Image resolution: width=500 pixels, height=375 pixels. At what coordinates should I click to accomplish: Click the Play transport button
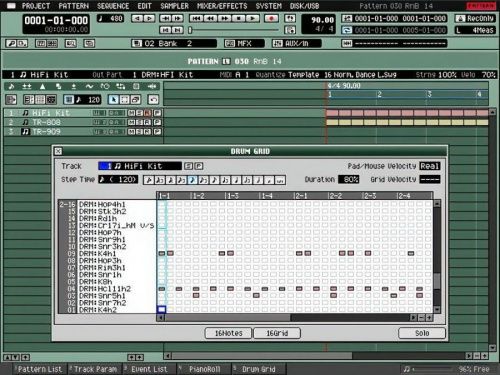pos(253,19)
